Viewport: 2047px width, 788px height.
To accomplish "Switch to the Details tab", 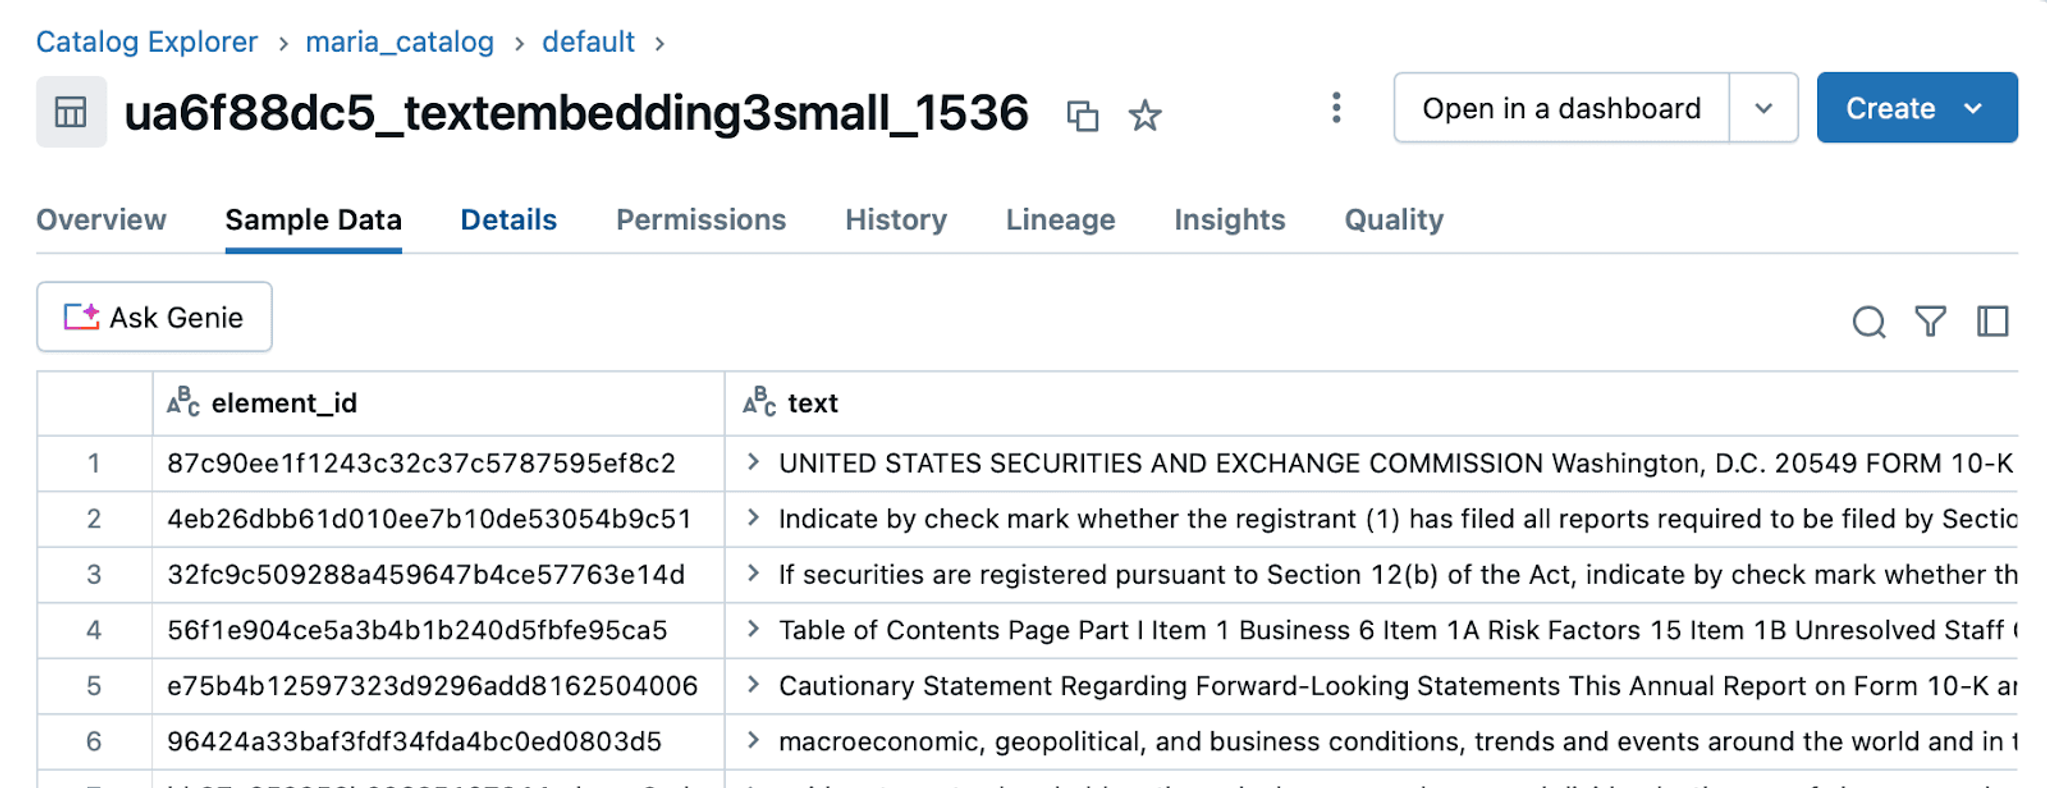I will [x=508, y=220].
